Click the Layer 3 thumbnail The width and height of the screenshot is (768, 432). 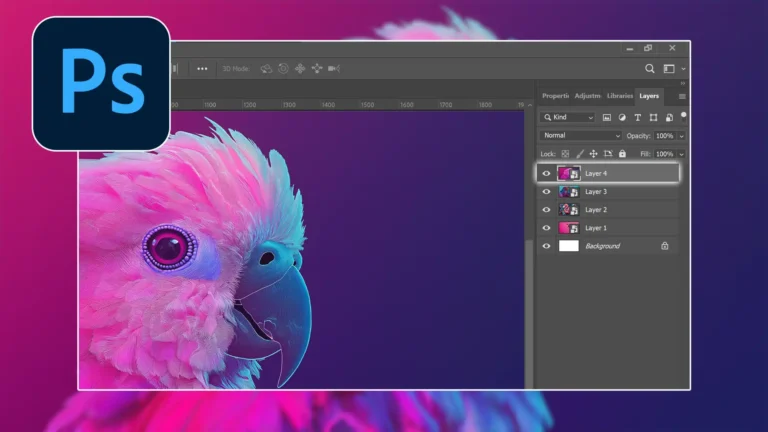[569, 192]
